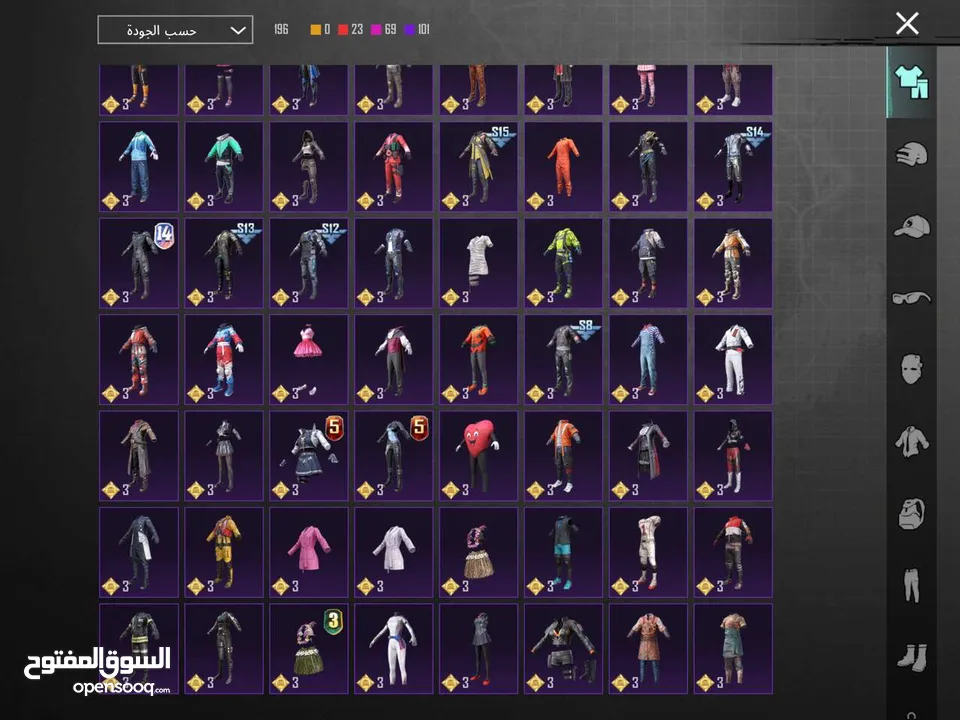Pick the teal shorts sports outfit
Image resolution: width=960 pixels, height=720 pixels.
click(x=563, y=552)
